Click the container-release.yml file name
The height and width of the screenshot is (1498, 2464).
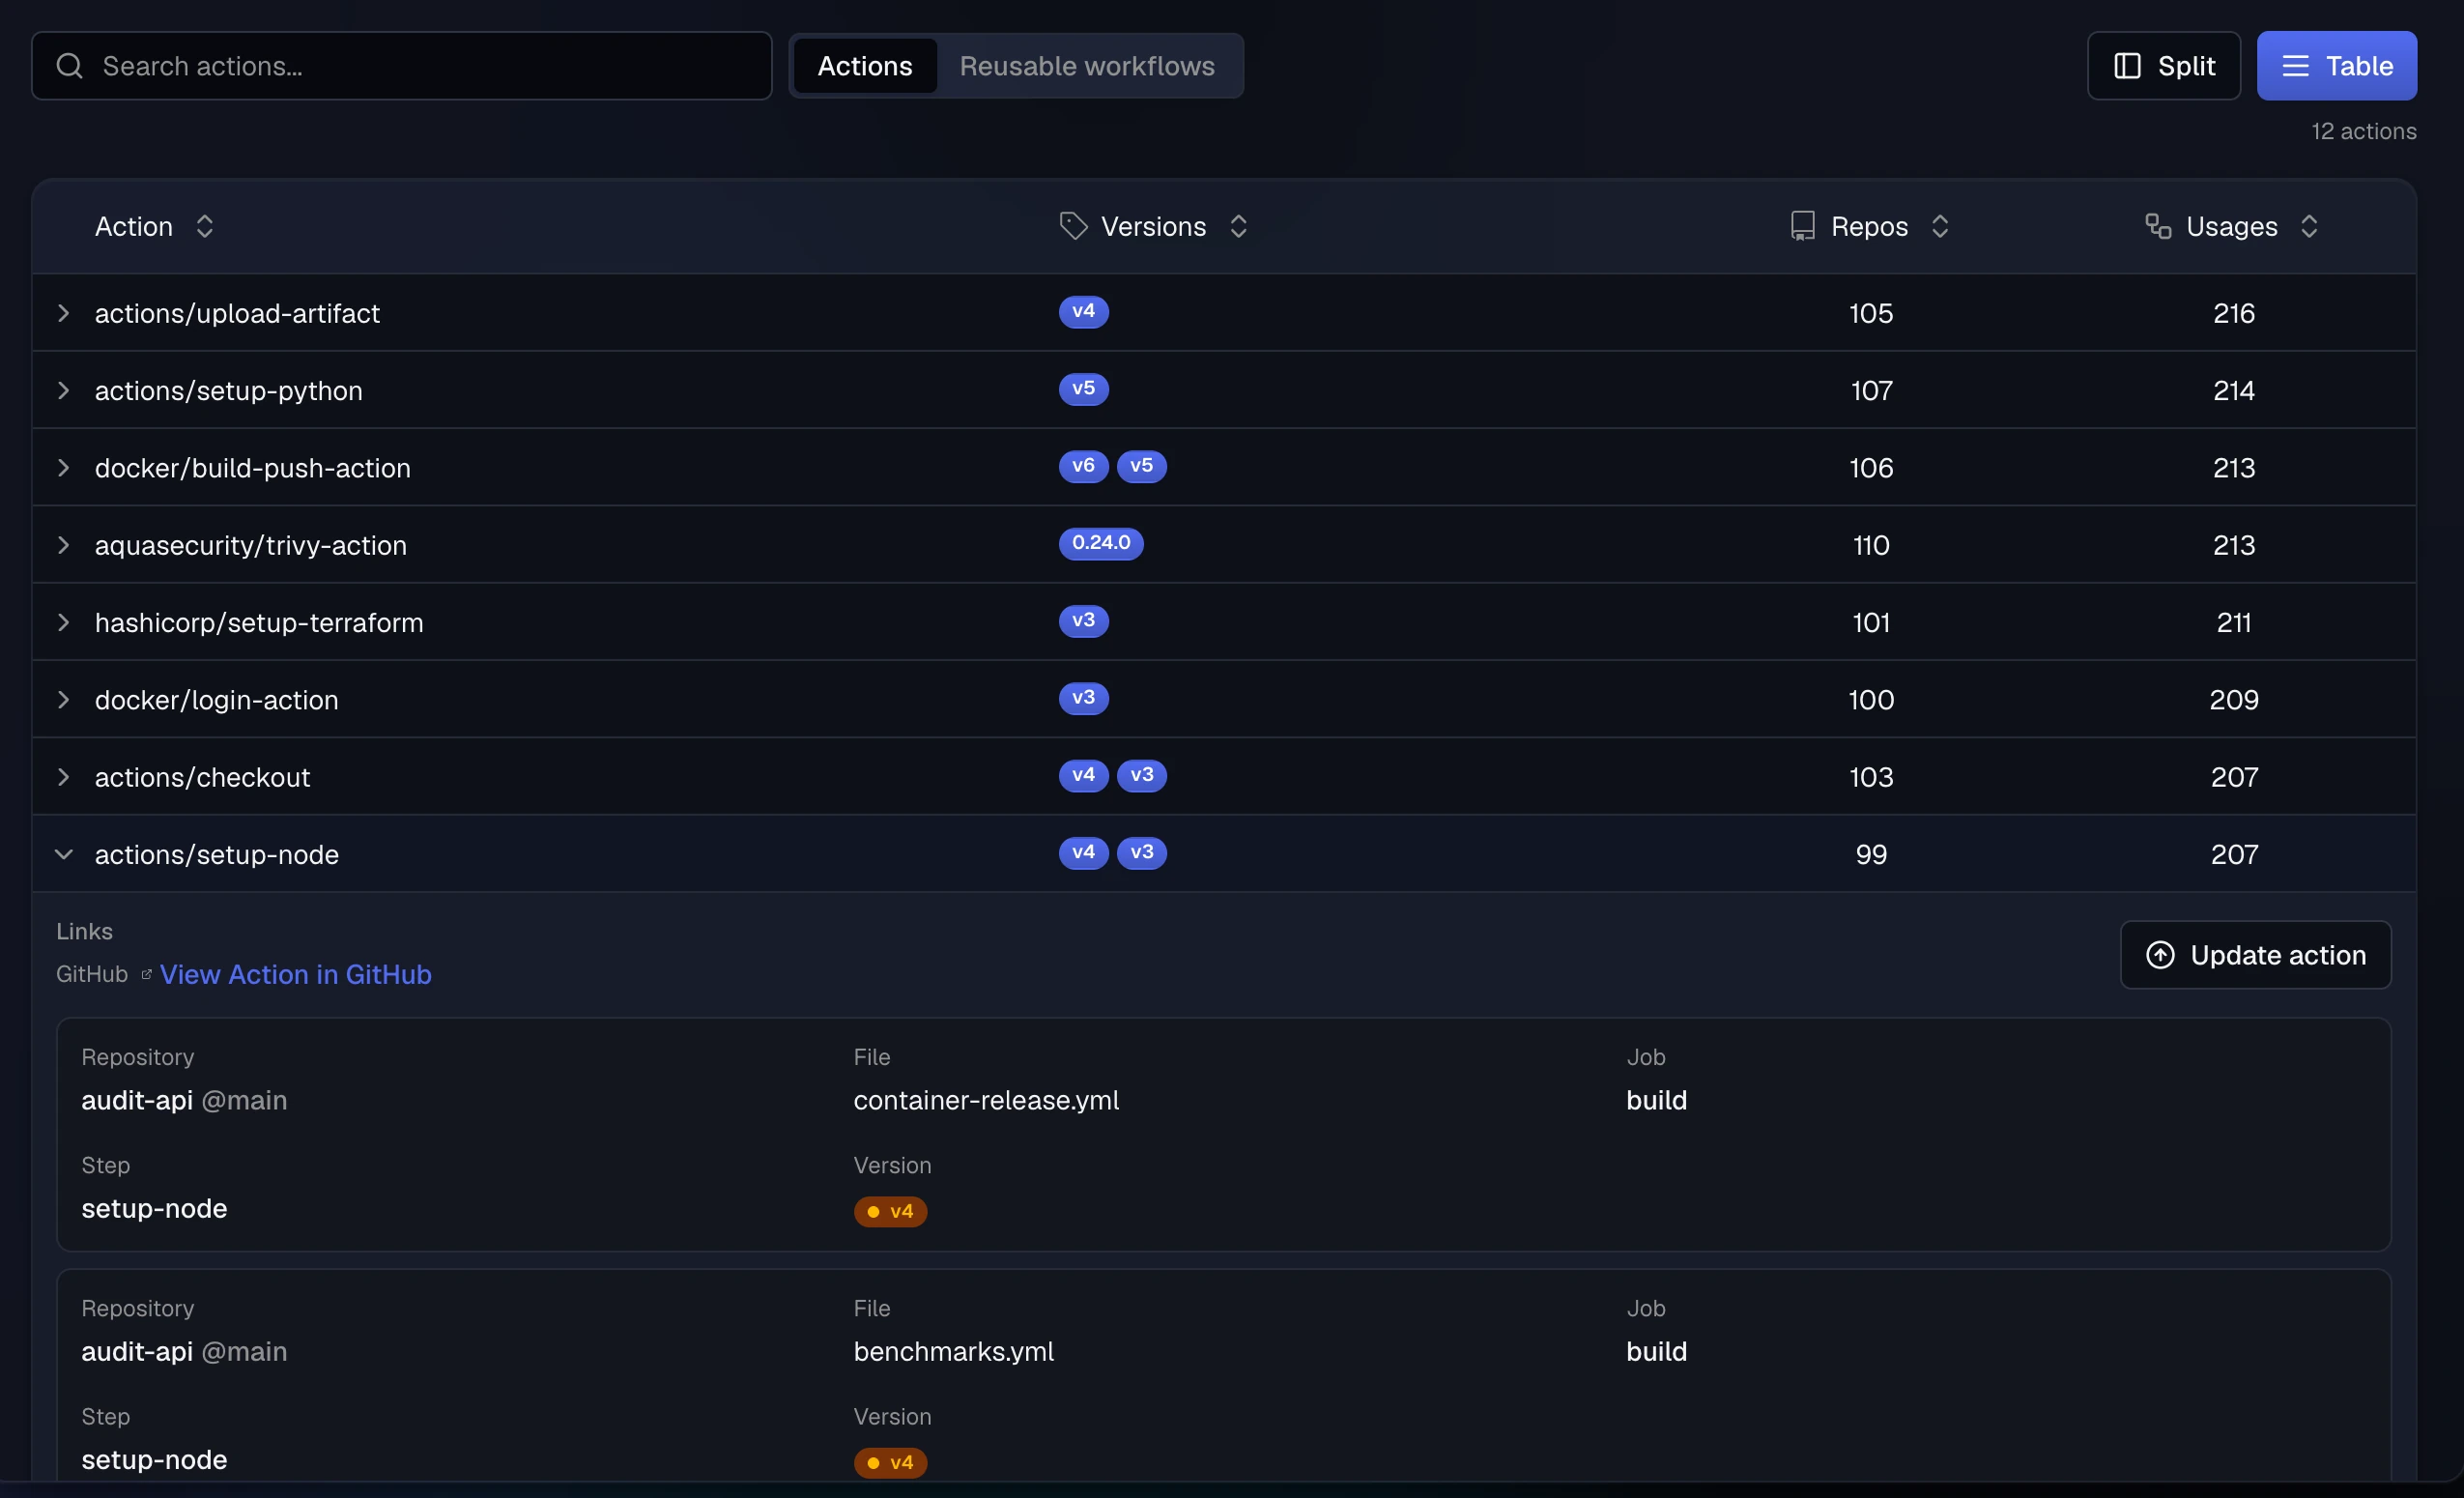986,1100
